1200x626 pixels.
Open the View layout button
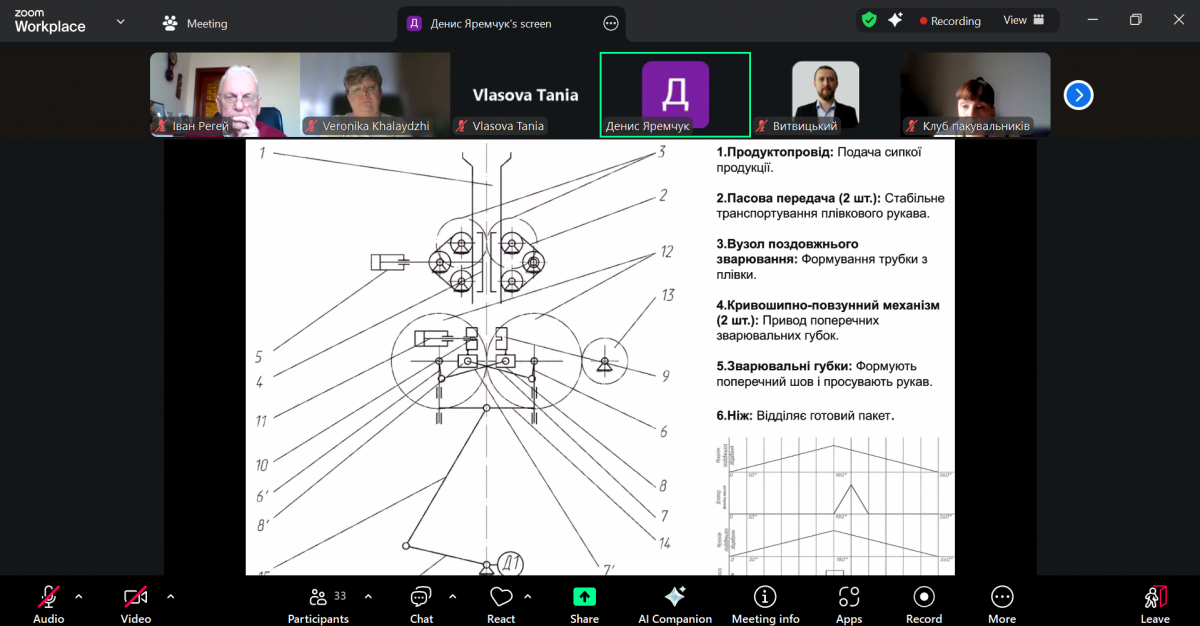[1023, 20]
